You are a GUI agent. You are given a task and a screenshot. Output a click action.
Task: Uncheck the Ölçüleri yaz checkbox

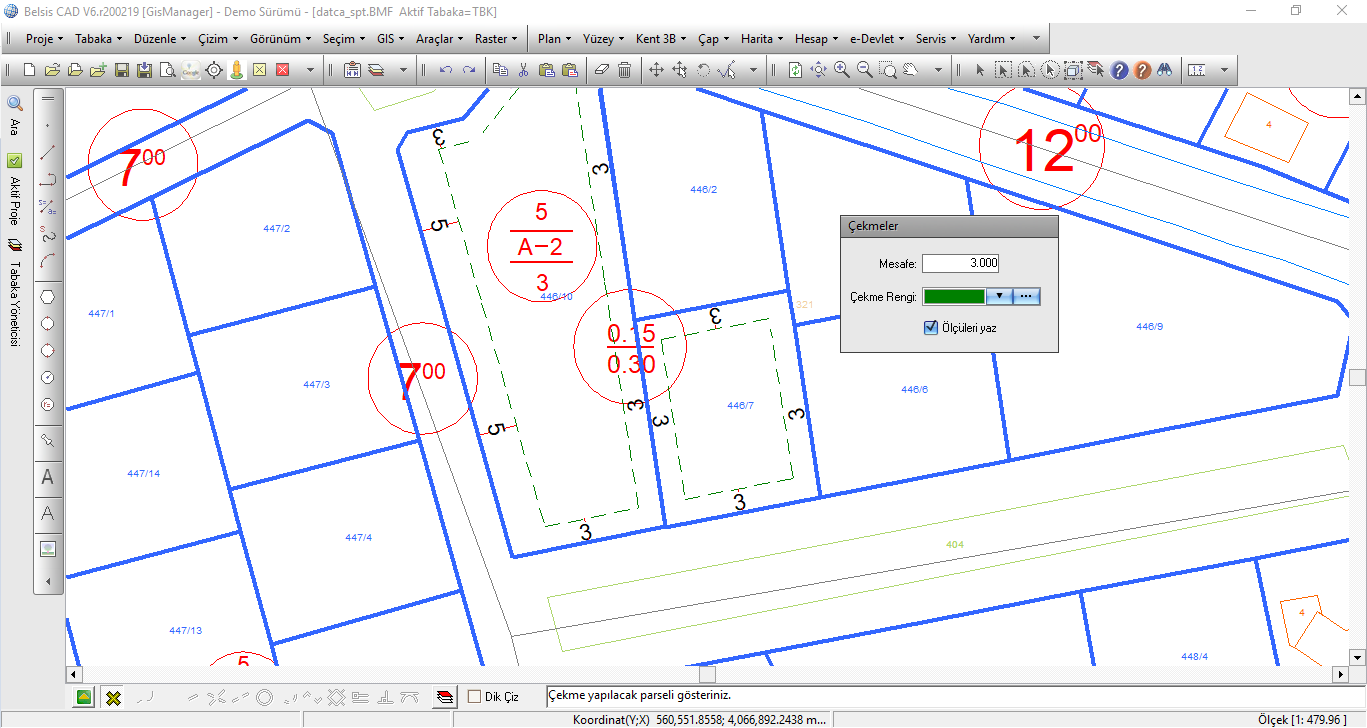(x=931, y=327)
